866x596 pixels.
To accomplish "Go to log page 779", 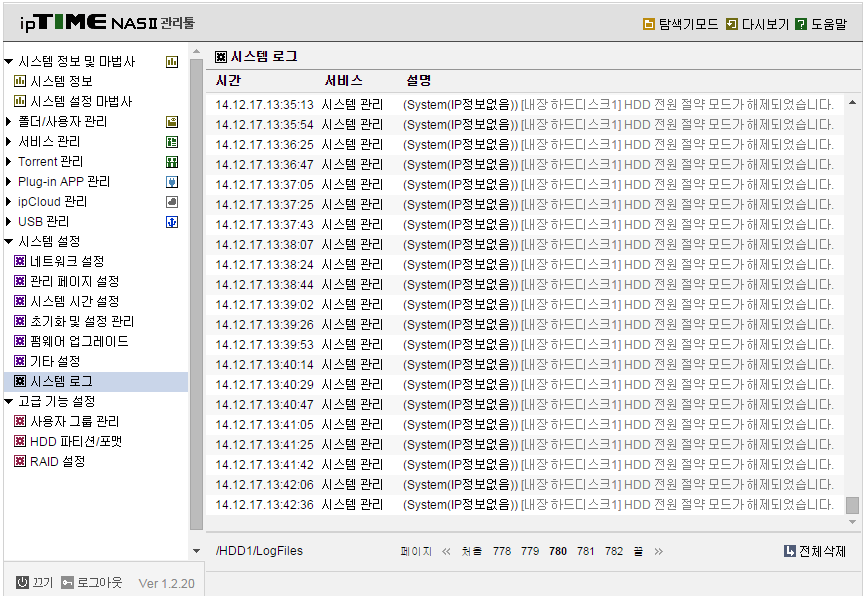I will 530,551.
